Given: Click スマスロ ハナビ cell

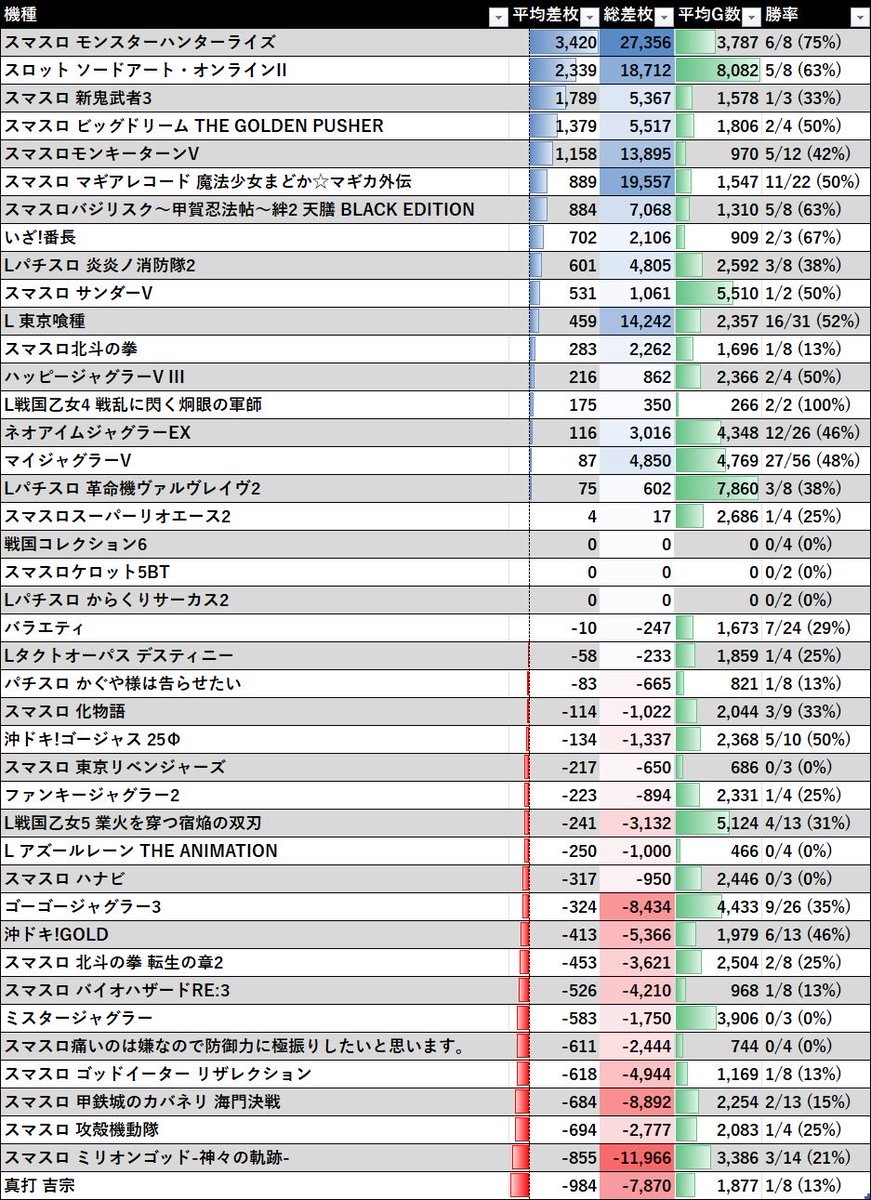Looking at the screenshot, I should pyautogui.click(x=255, y=880).
